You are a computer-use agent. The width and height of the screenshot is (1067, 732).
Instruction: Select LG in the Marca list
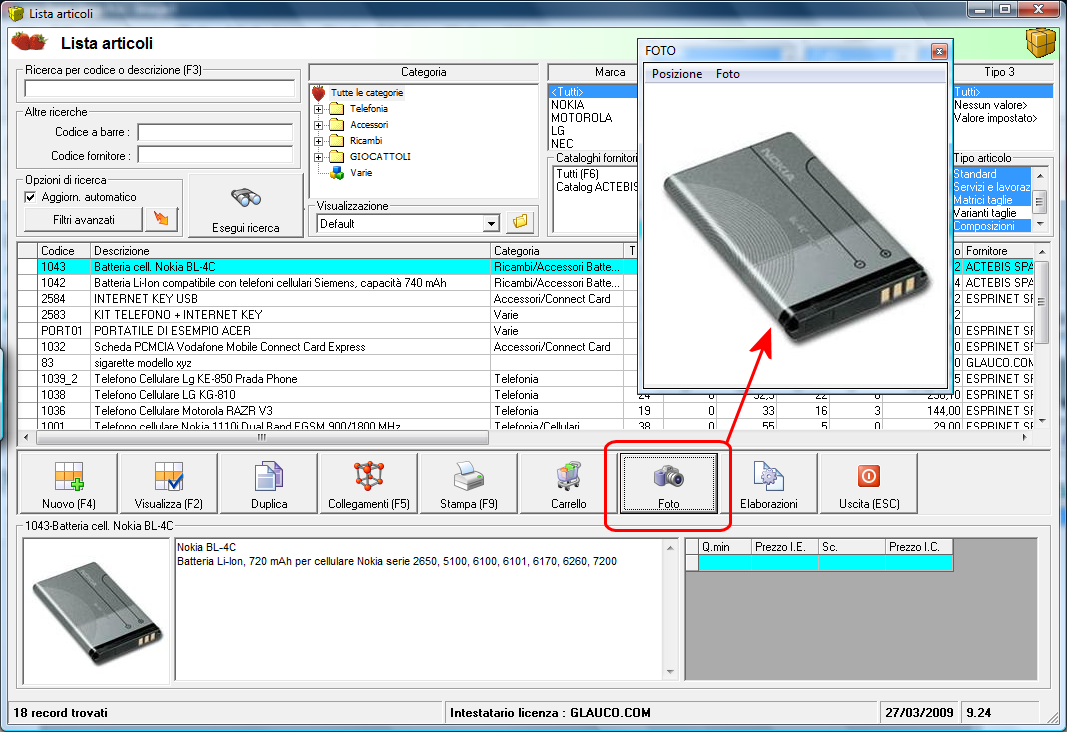point(558,131)
